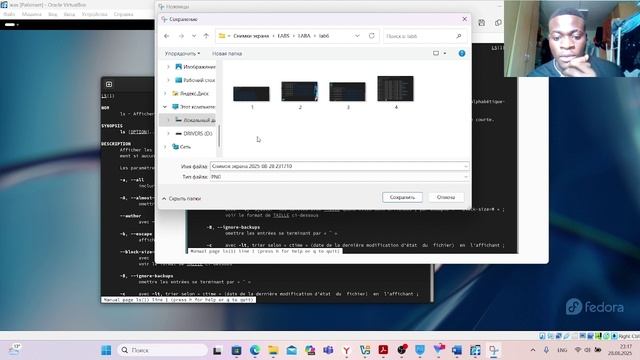Image resolution: width=640 pixels, height=360 pixels.
Task: Click the taskbar Поиск search box
Action: click(x=162, y=350)
